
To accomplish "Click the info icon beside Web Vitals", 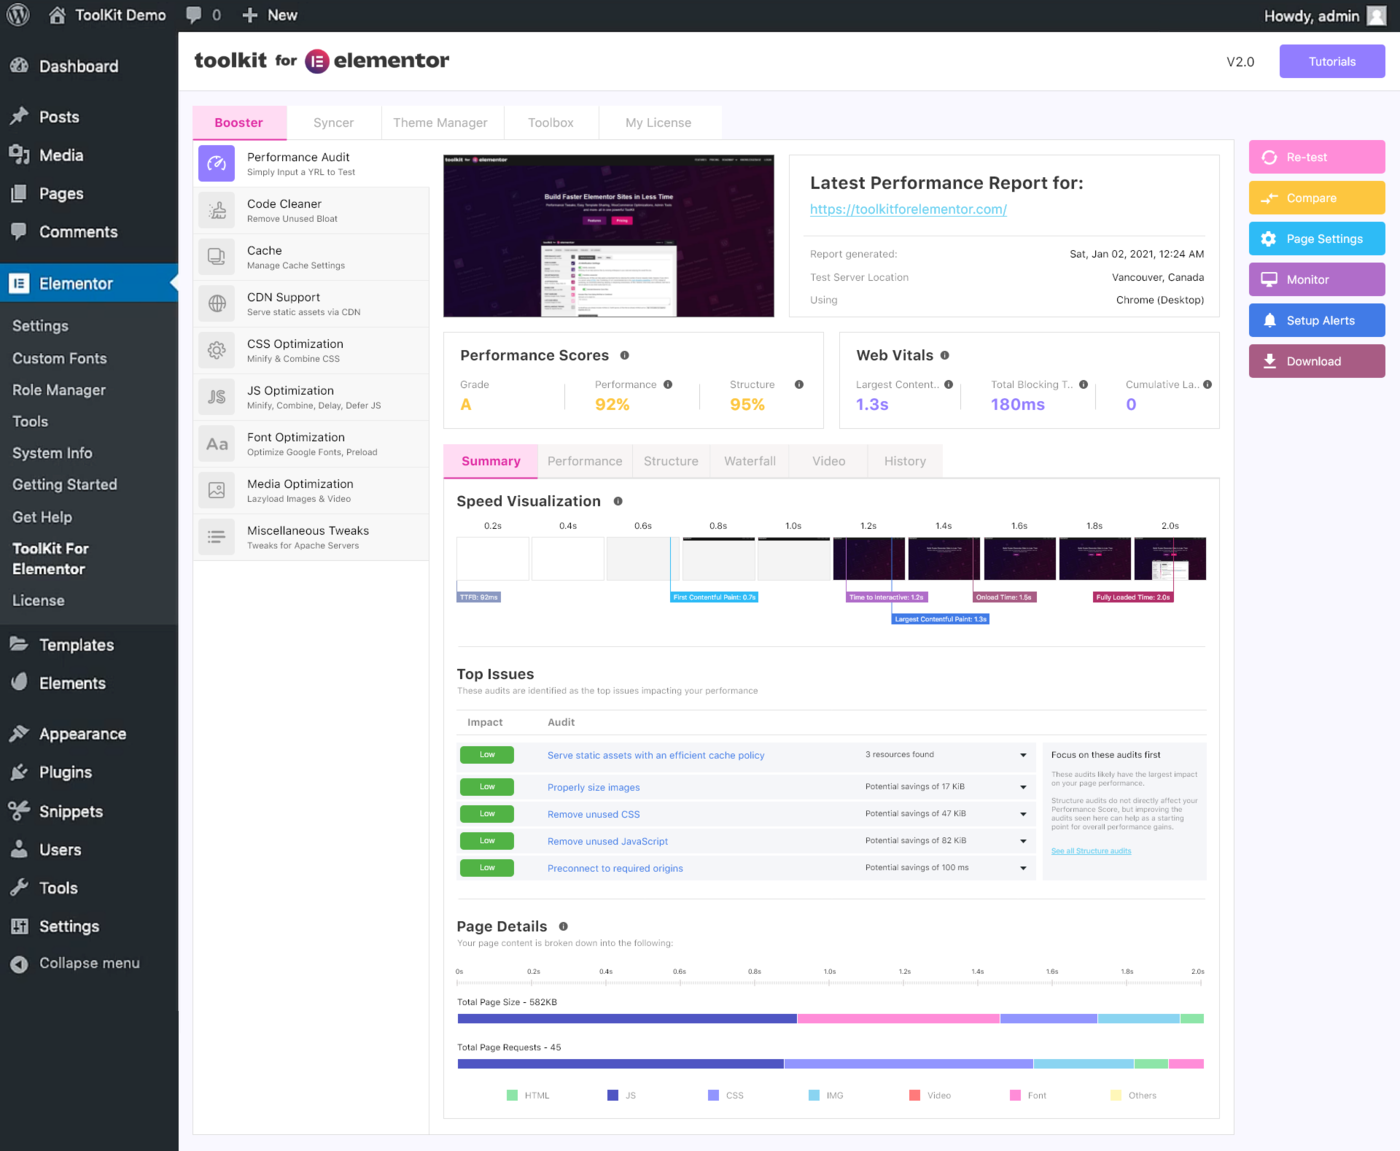I will [945, 355].
